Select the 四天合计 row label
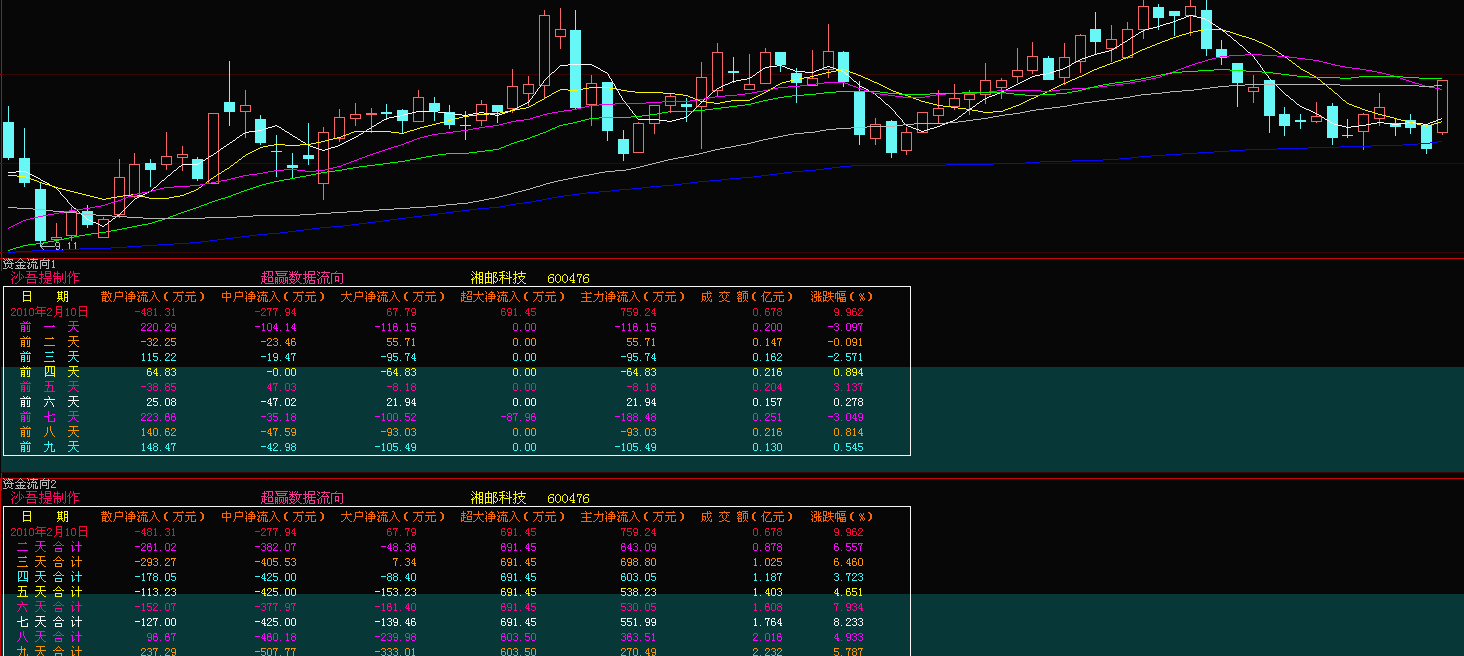The height and width of the screenshot is (656, 1464). coord(49,577)
